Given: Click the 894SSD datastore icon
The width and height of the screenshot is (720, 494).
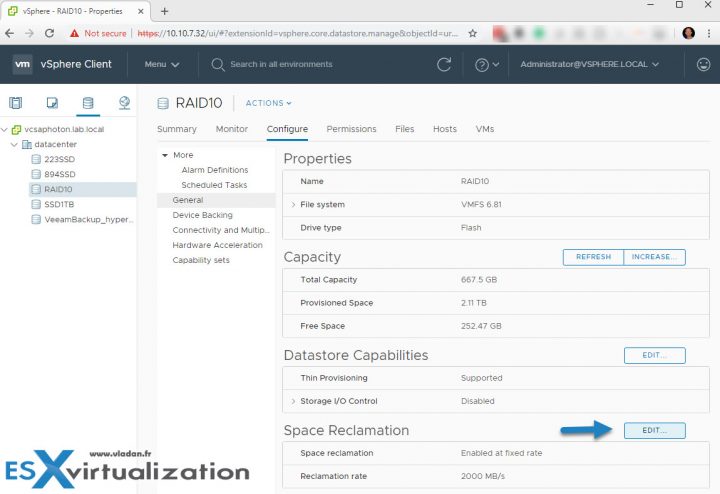Looking at the screenshot, I should tap(36, 174).
